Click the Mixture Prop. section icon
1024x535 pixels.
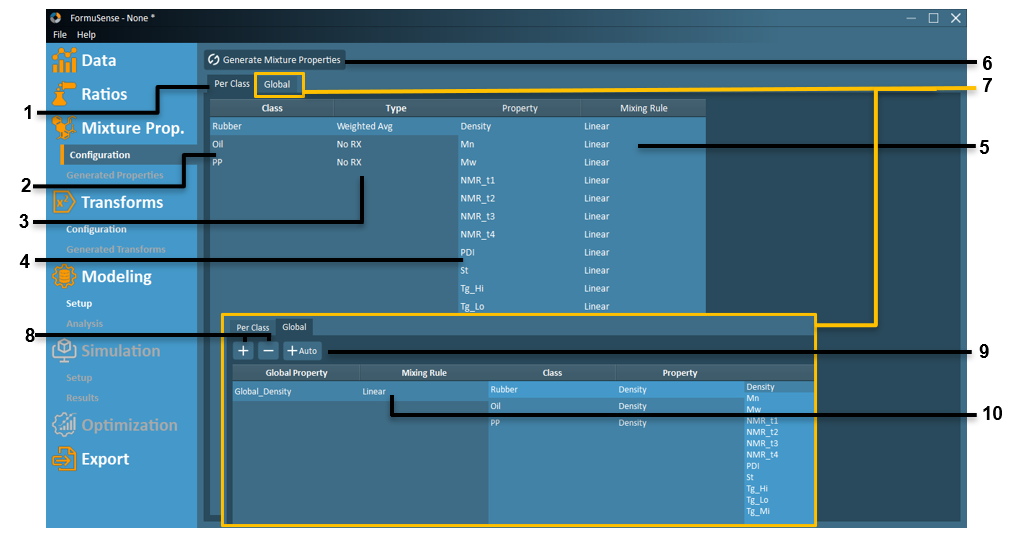point(64,128)
